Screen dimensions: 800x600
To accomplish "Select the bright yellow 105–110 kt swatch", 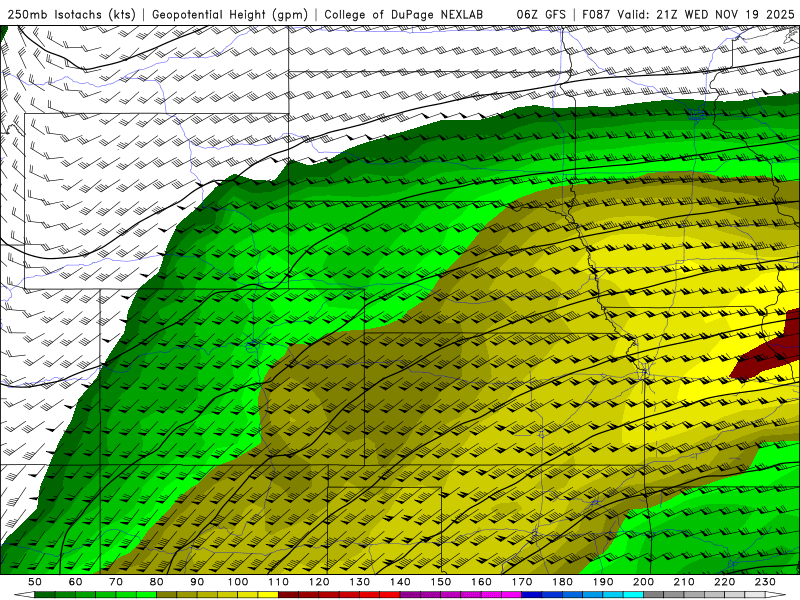I will click(268, 595).
